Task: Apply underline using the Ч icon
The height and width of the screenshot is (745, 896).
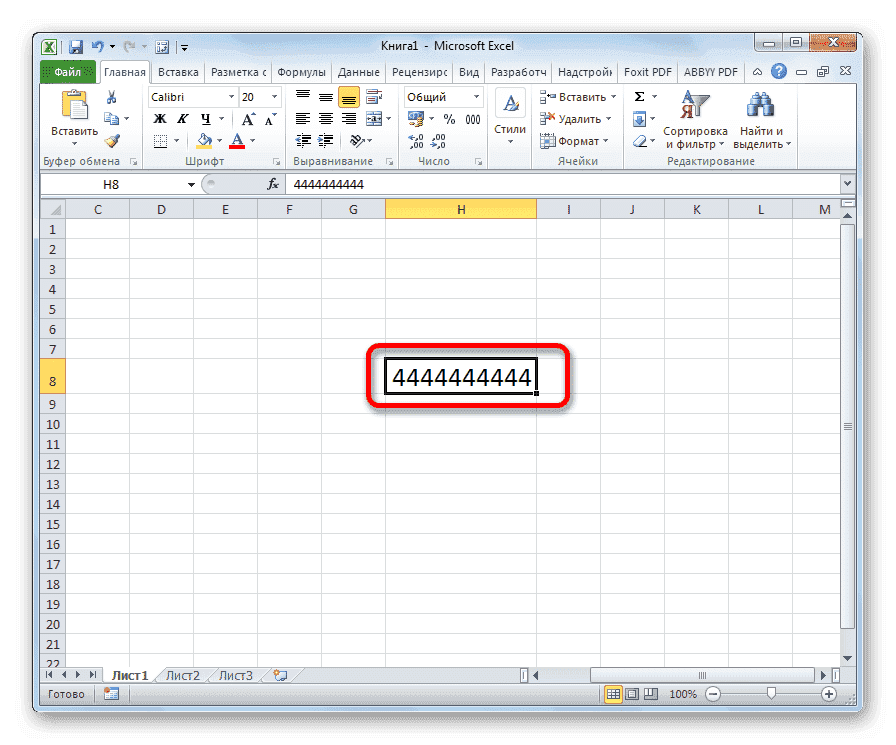Action: click(x=204, y=118)
